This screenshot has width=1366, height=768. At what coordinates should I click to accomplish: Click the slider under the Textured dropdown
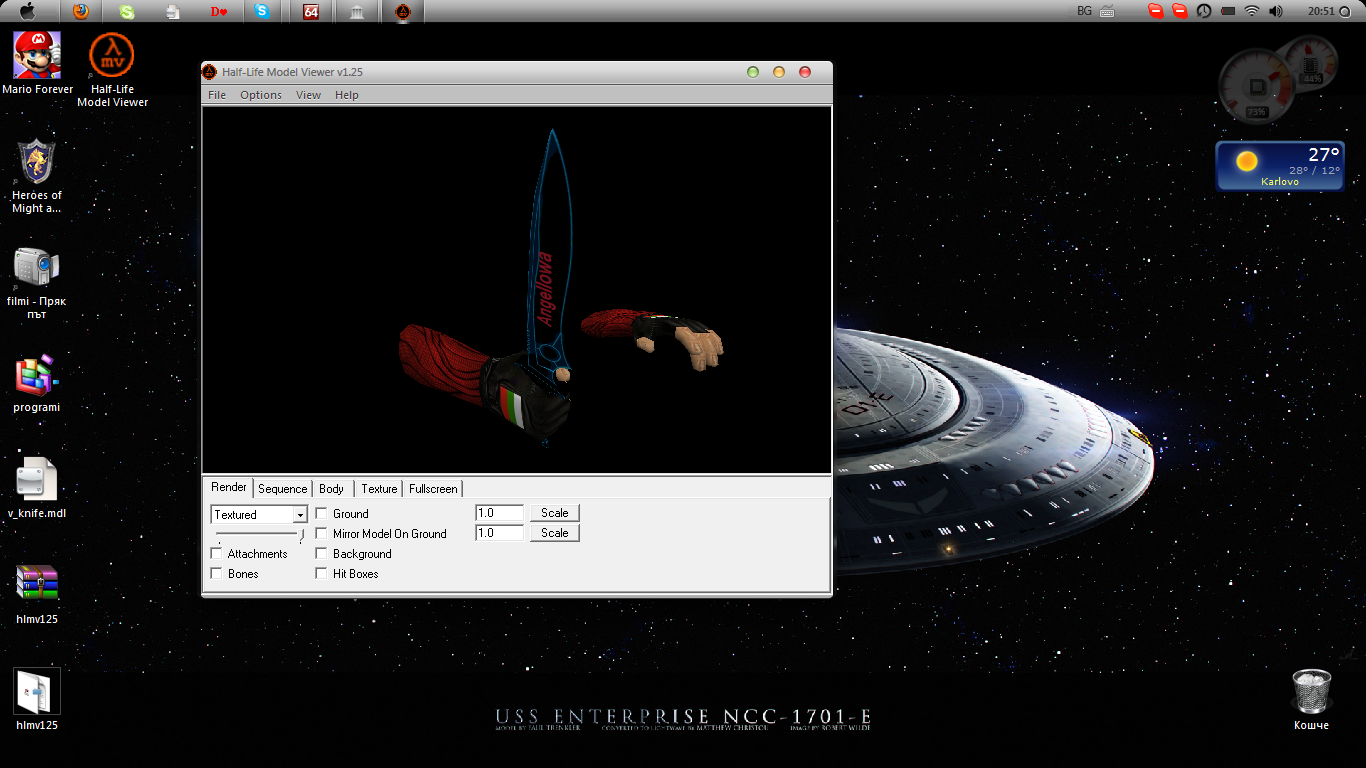(260, 536)
